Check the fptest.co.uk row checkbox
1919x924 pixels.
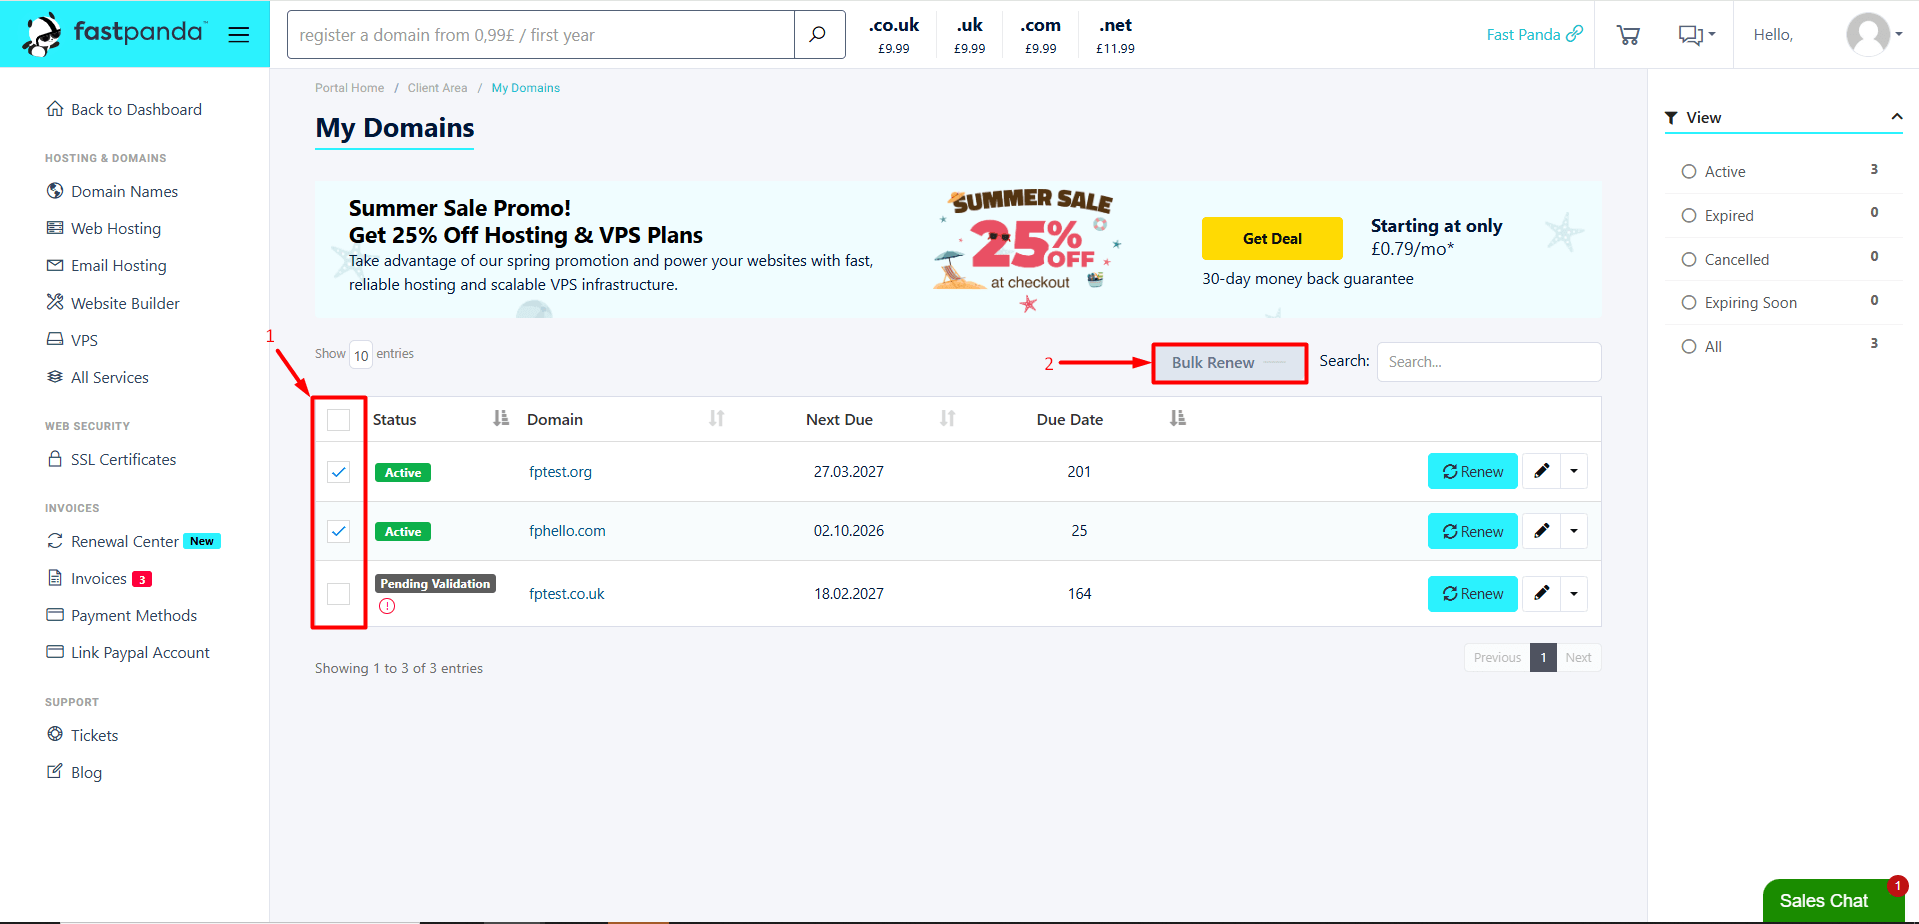339,594
